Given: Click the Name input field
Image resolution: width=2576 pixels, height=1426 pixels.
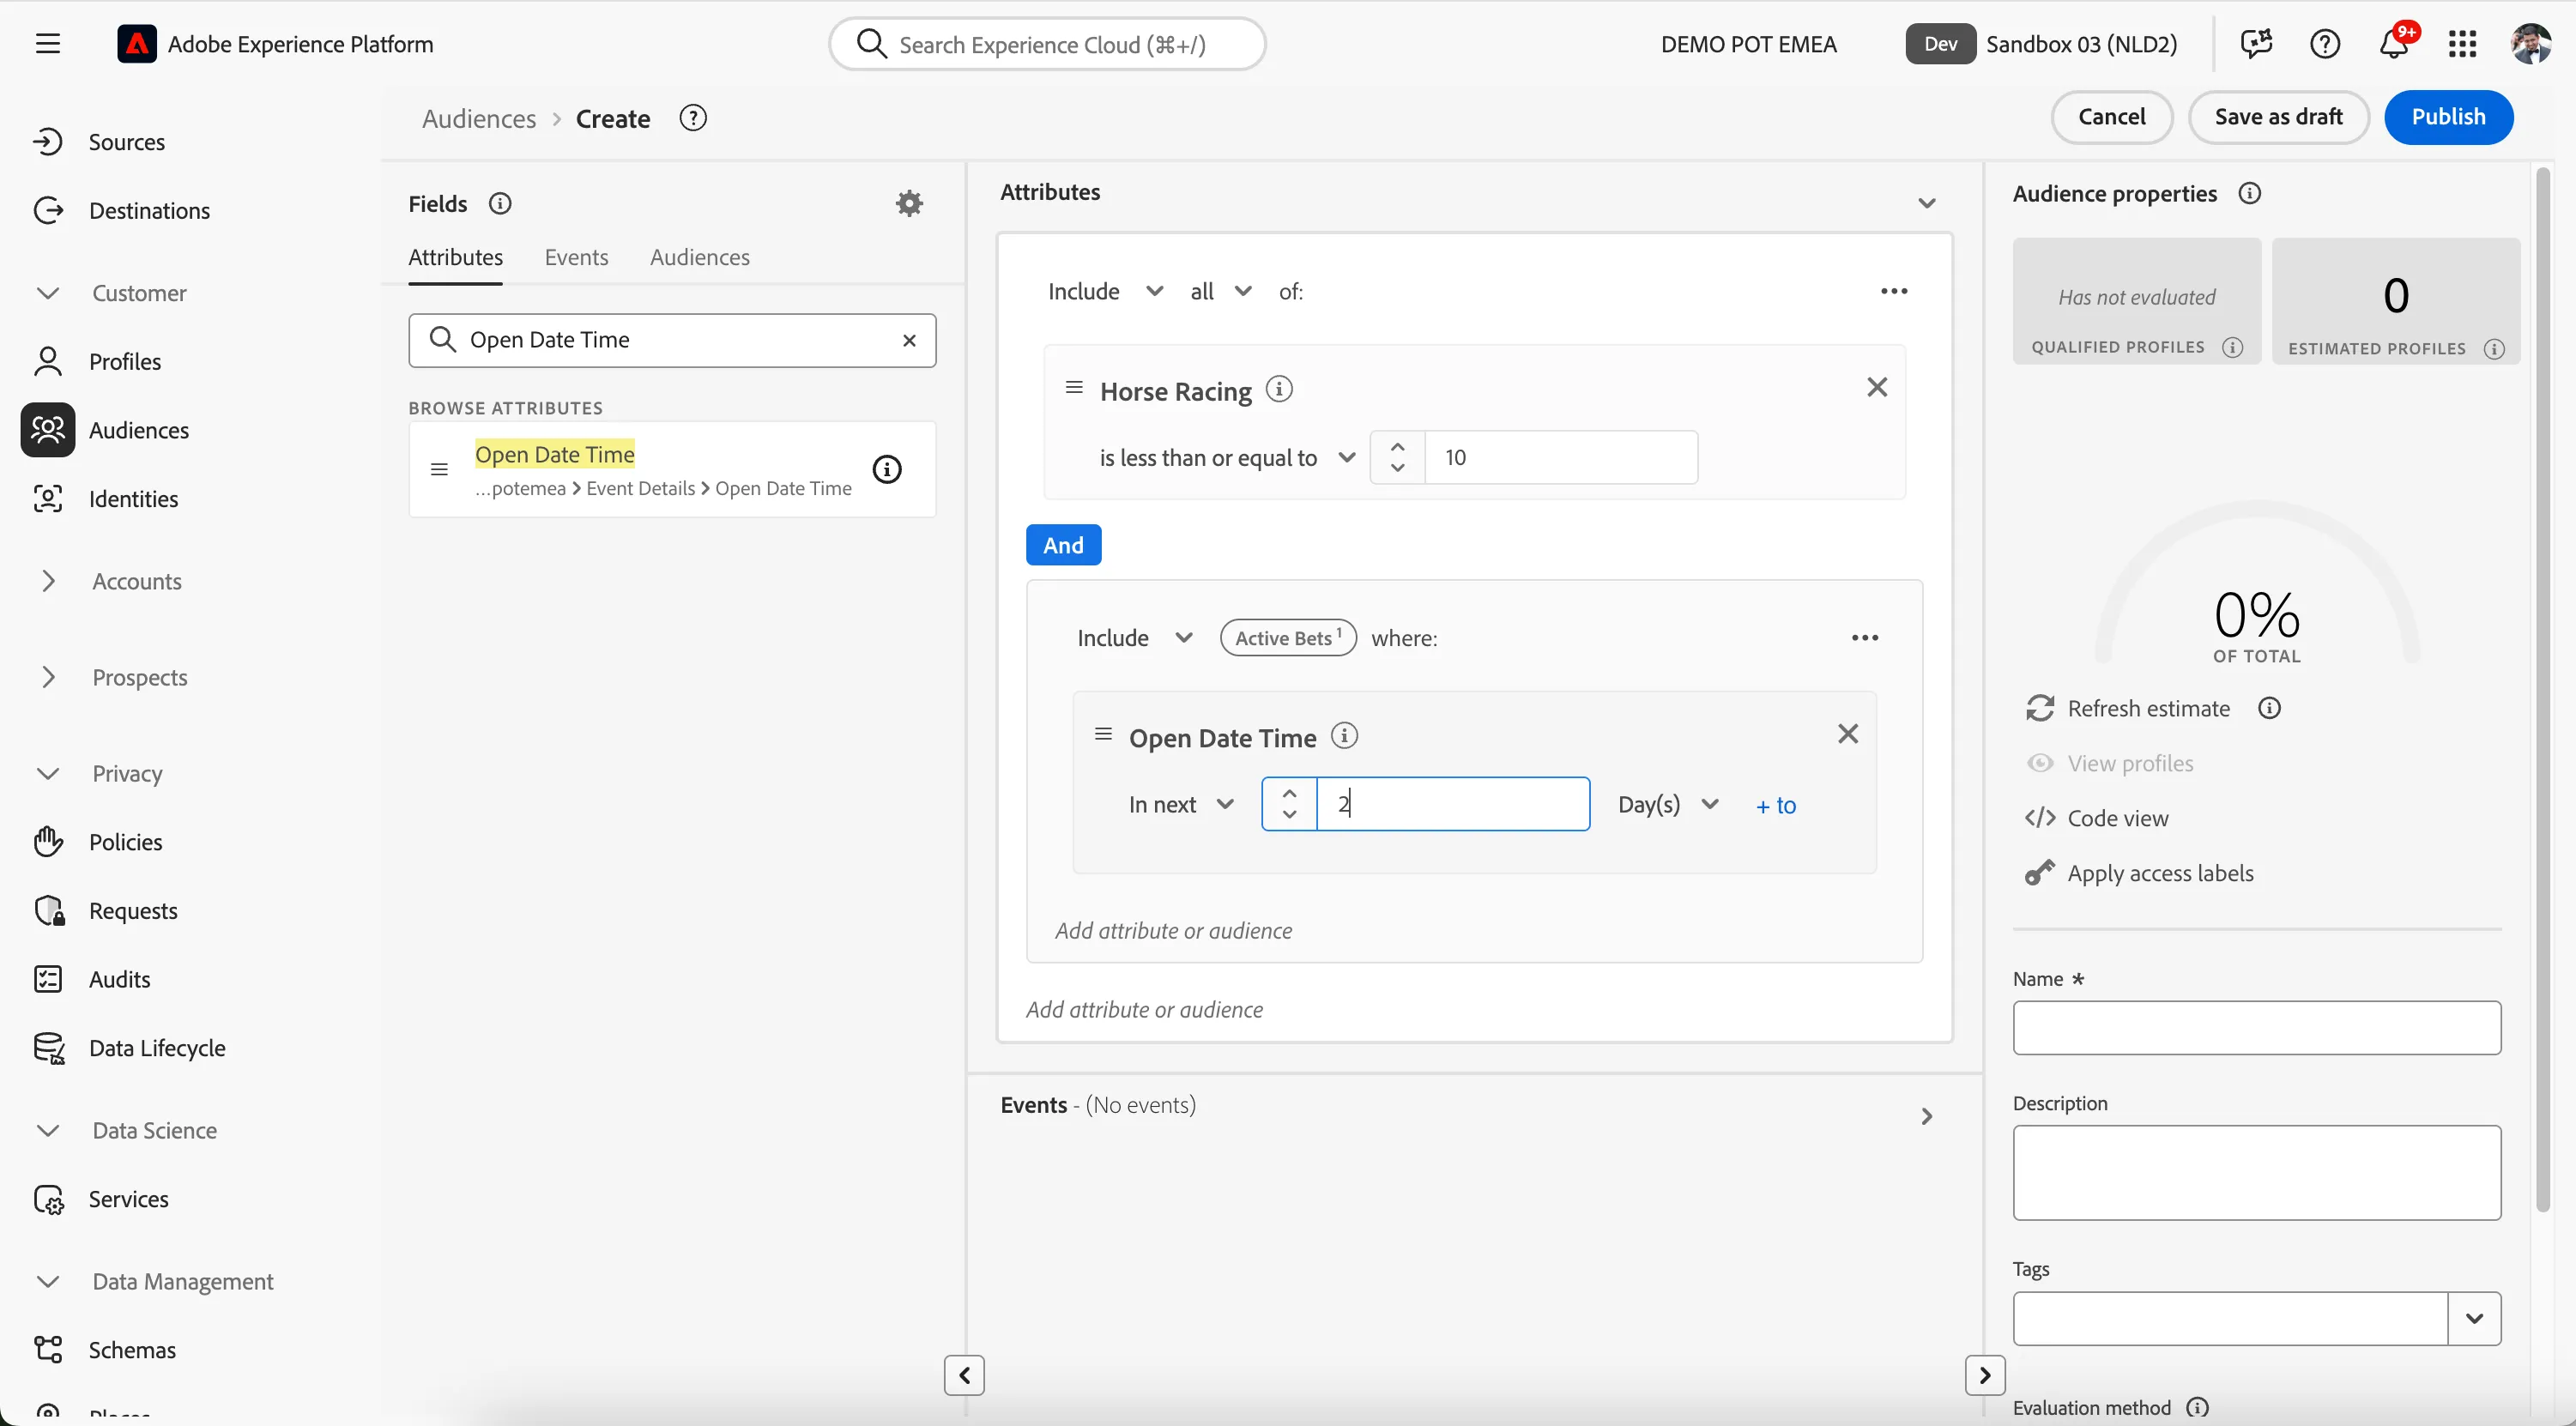Looking at the screenshot, I should [2256, 1028].
